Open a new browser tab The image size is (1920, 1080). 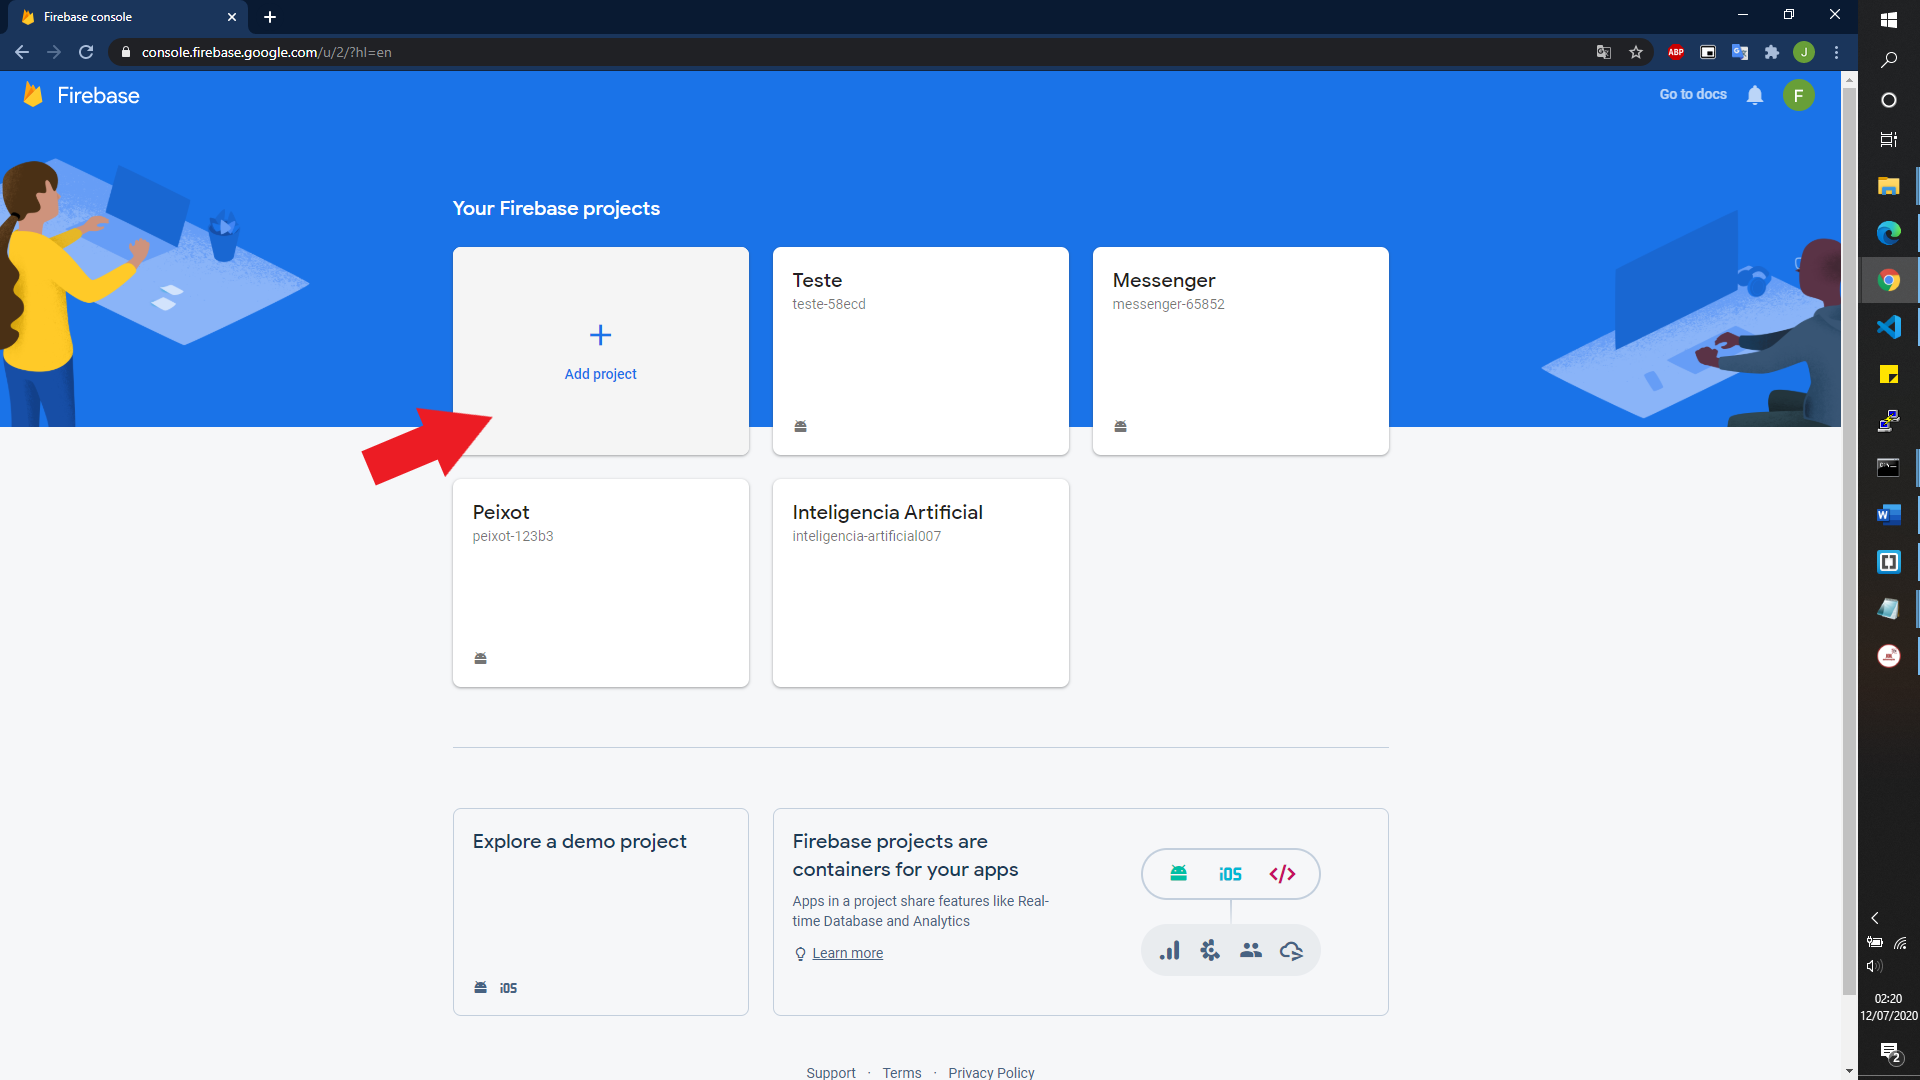(x=270, y=17)
